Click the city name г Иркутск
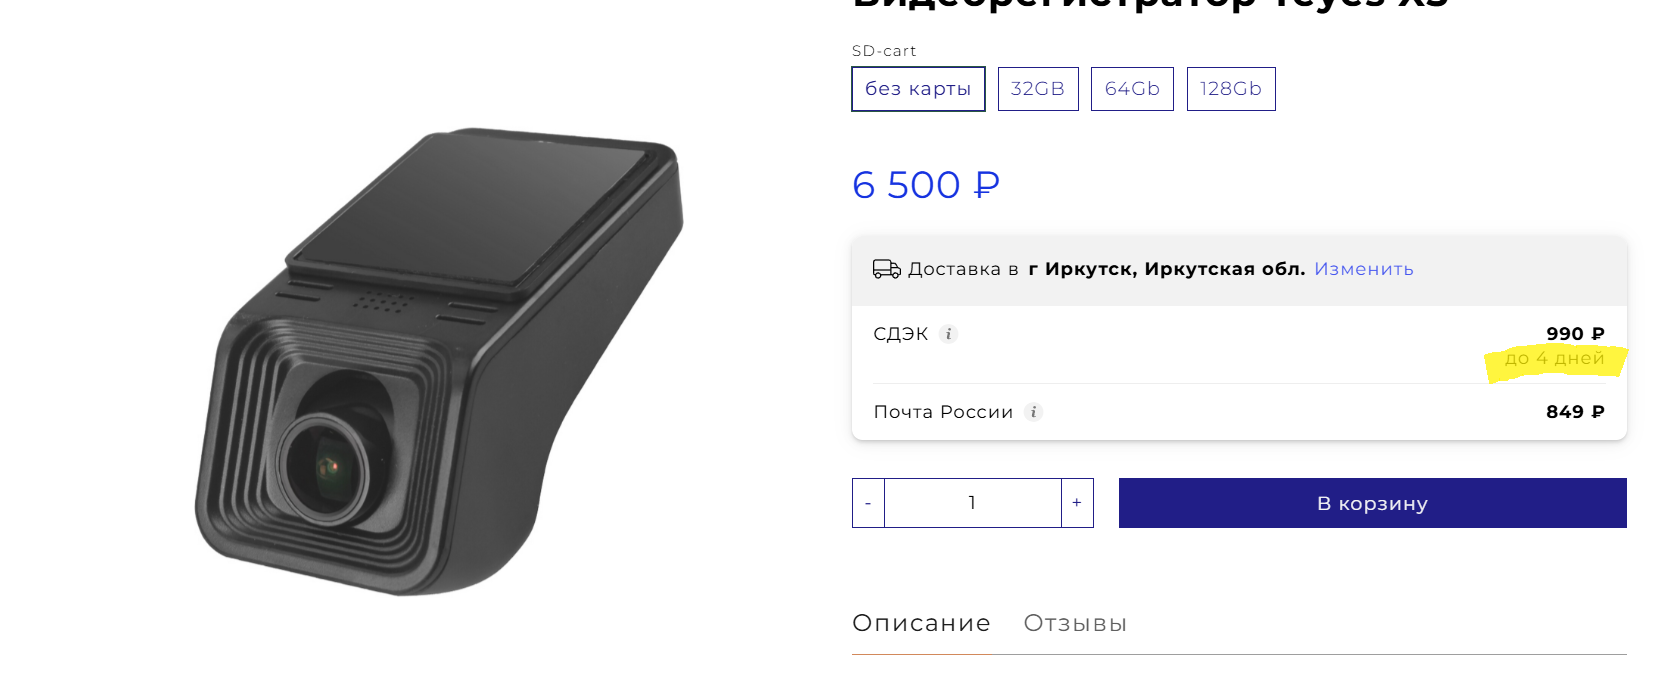The width and height of the screenshot is (1674, 674). (1083, 269)
